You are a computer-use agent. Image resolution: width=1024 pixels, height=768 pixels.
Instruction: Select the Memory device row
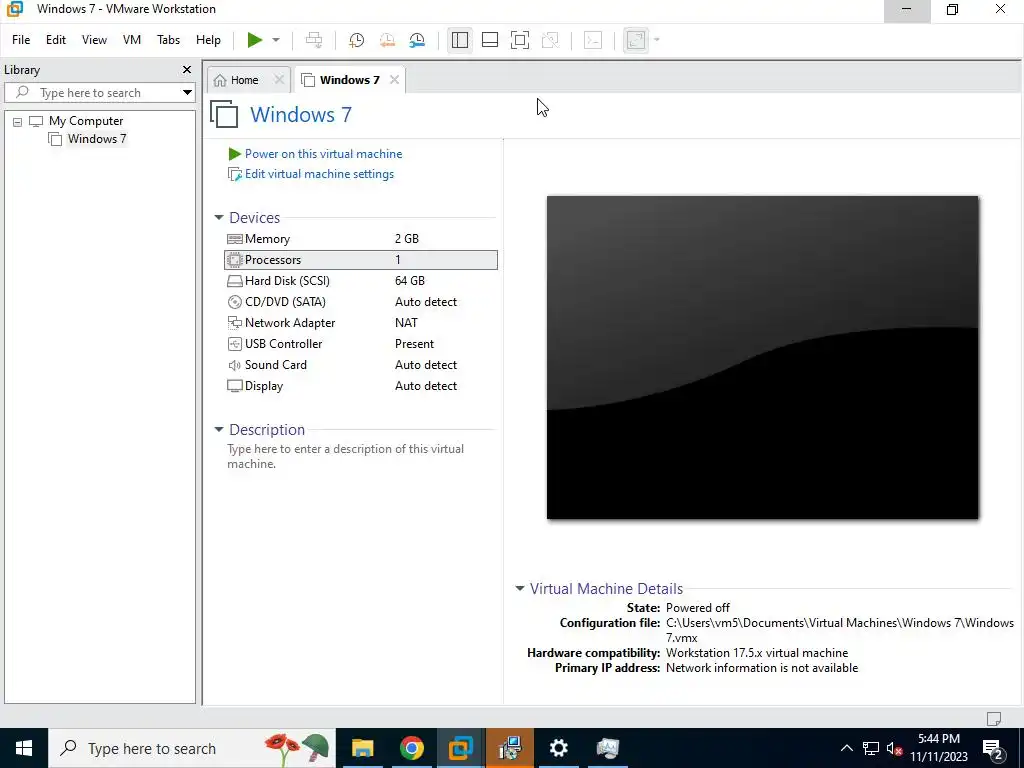coord(360,239)
